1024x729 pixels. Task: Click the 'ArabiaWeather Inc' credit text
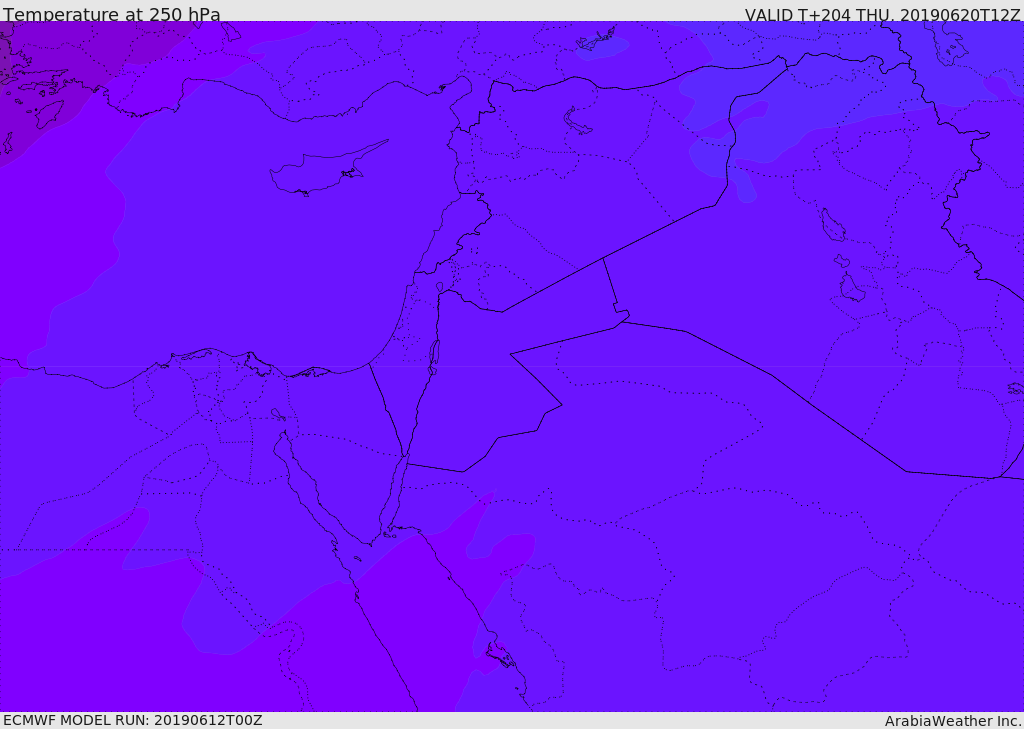pos(952,721)
